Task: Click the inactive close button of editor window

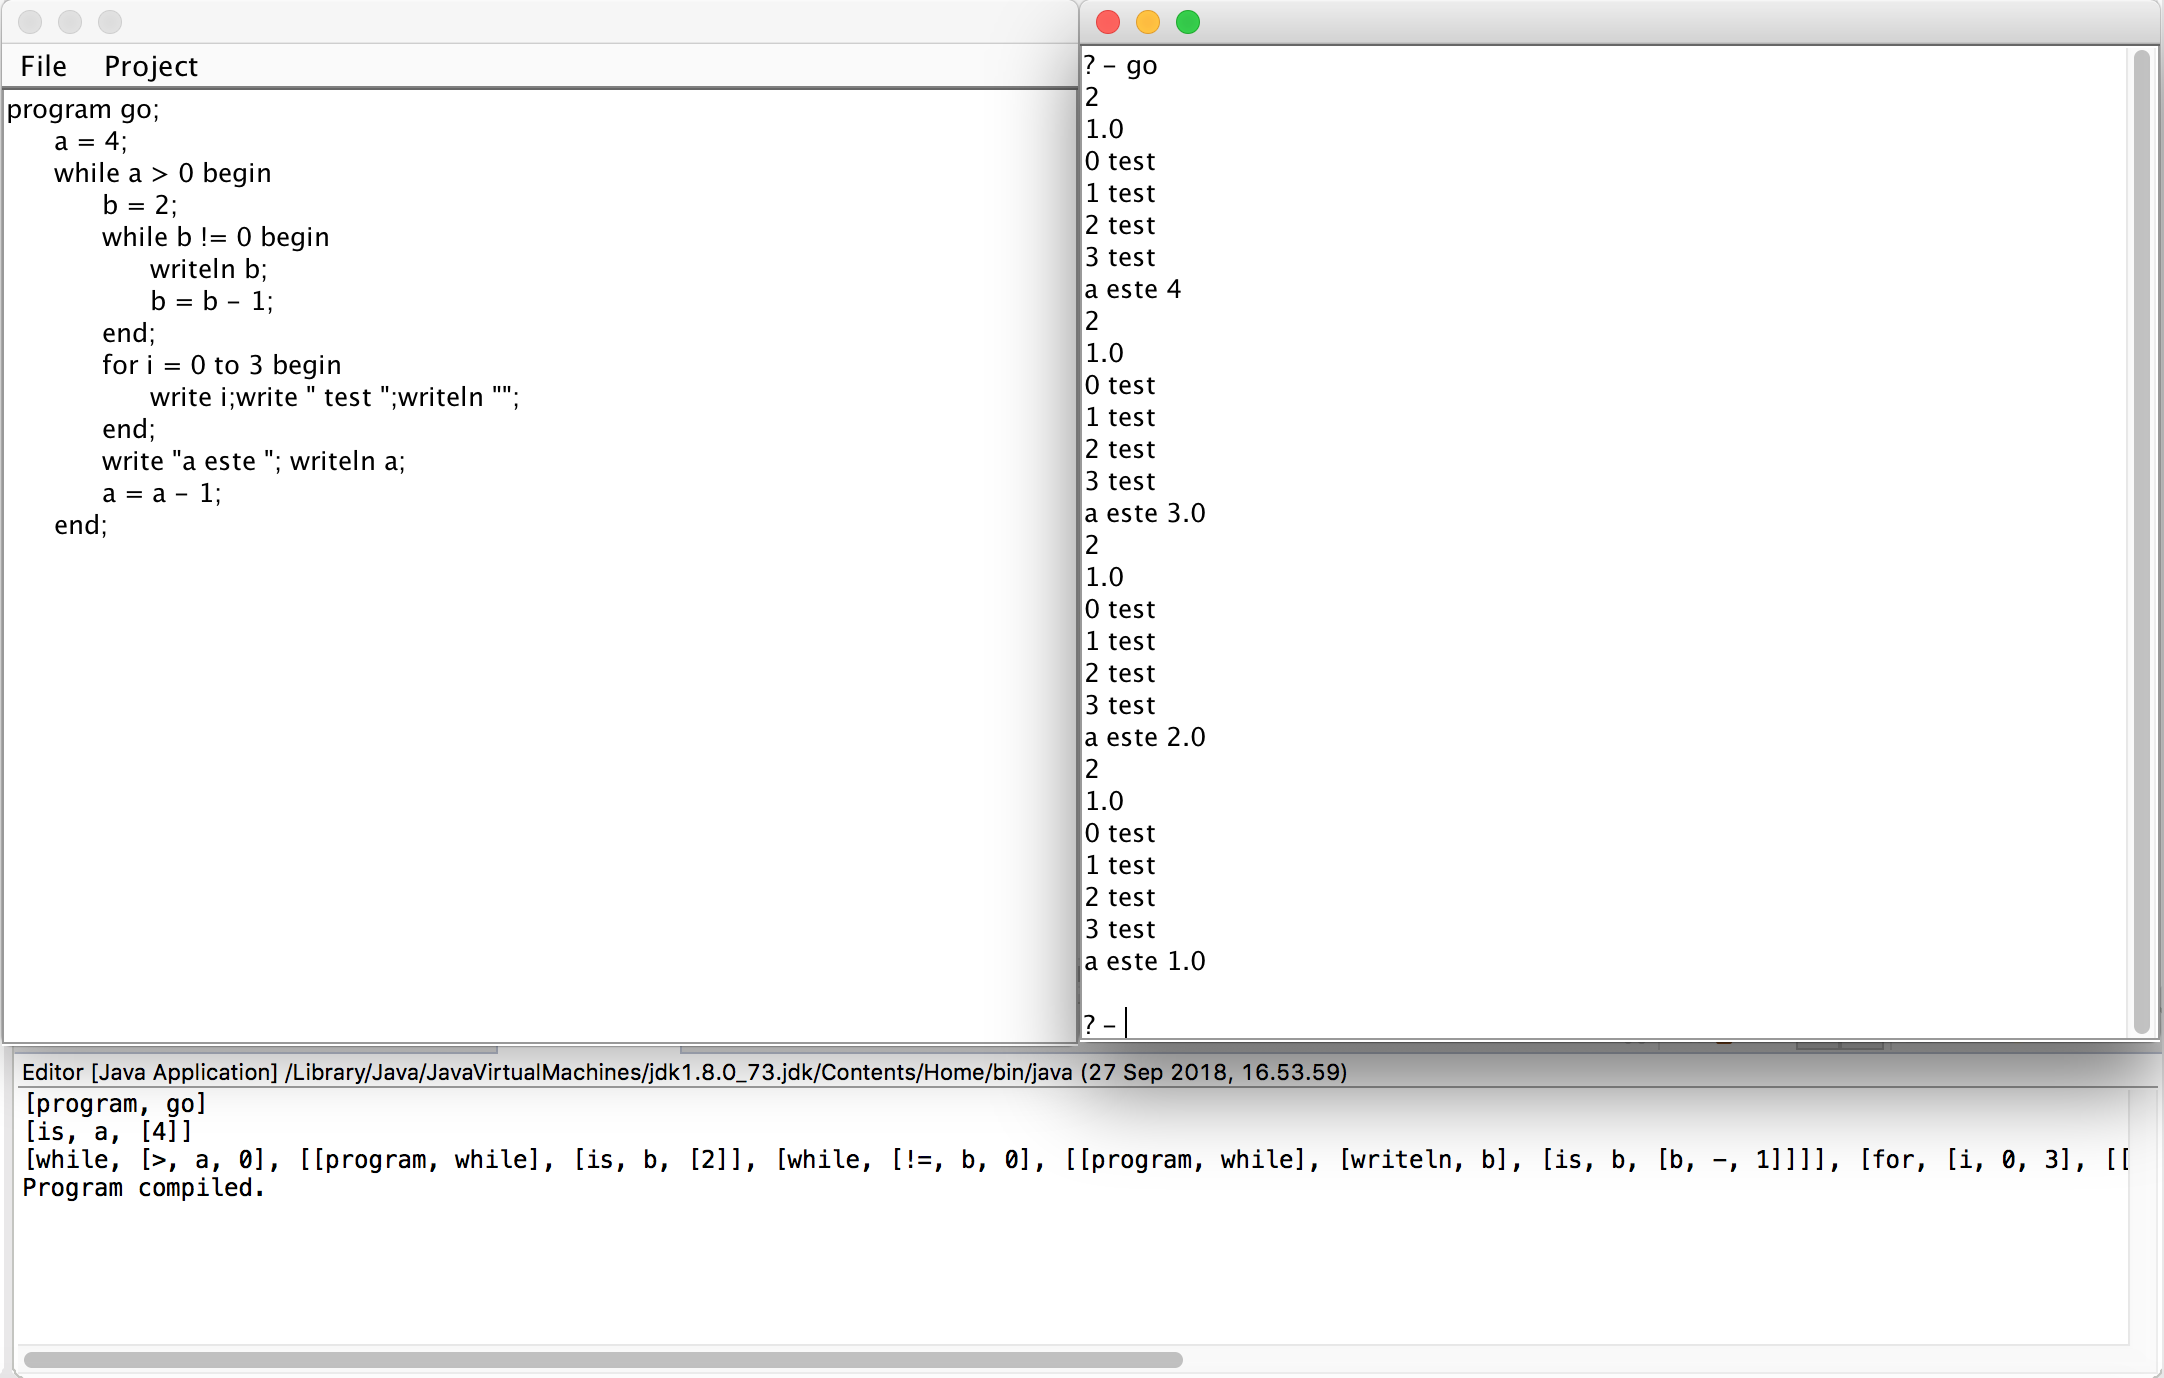Action: tap(30, 22)
